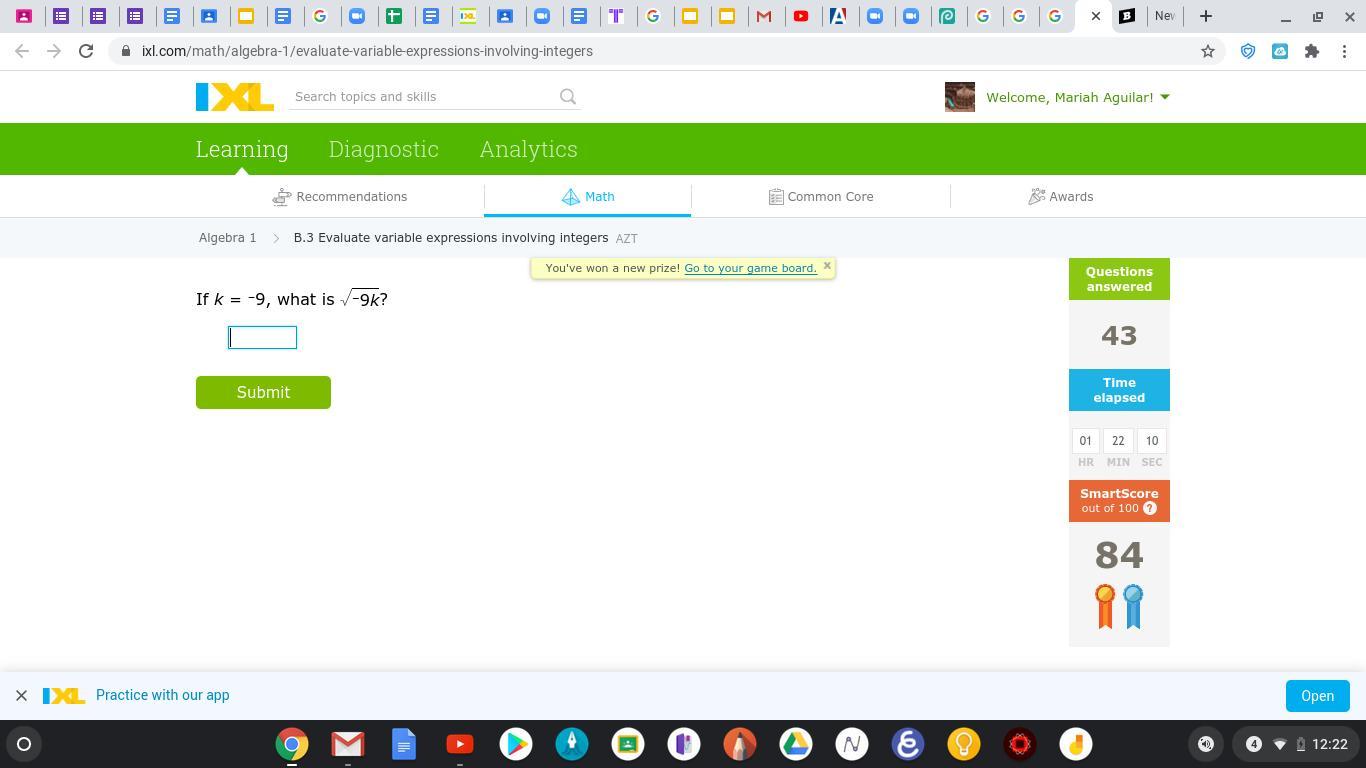Open the notification count in the tray
This screenshot has height=768, width=1366.
coord(1253,744)
